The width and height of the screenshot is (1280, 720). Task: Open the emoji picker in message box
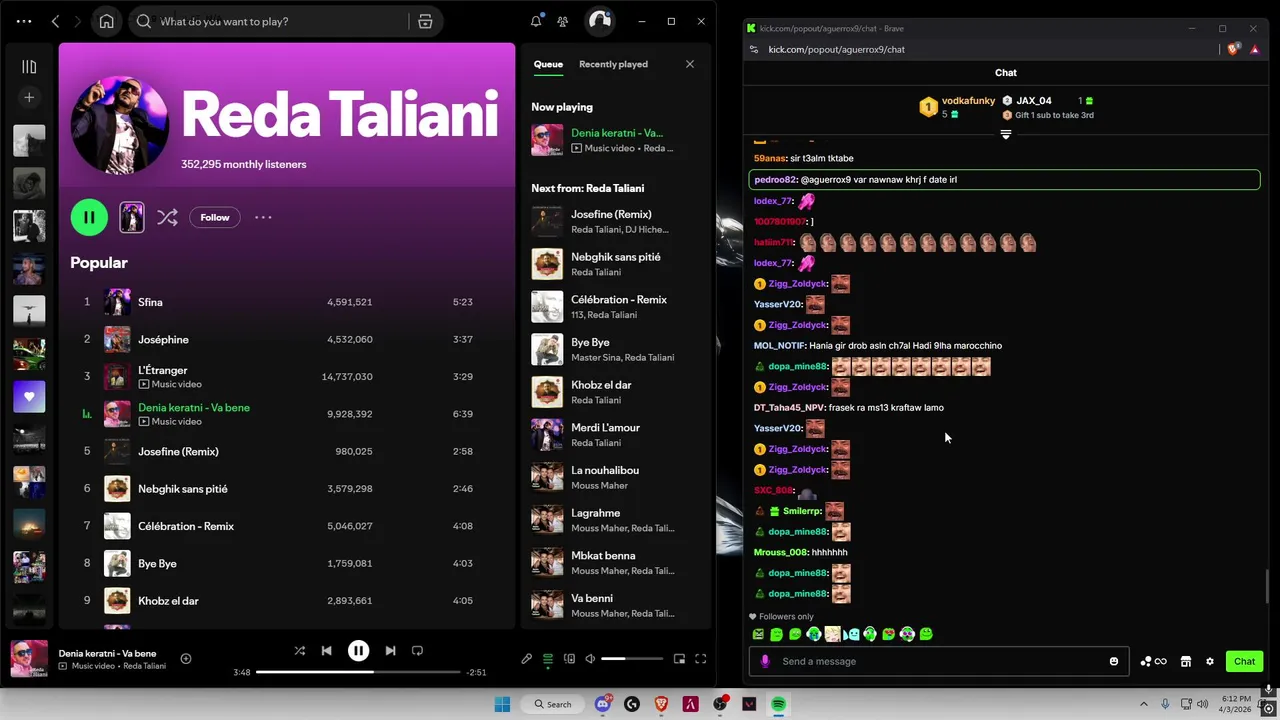(x=1113, y=661)
